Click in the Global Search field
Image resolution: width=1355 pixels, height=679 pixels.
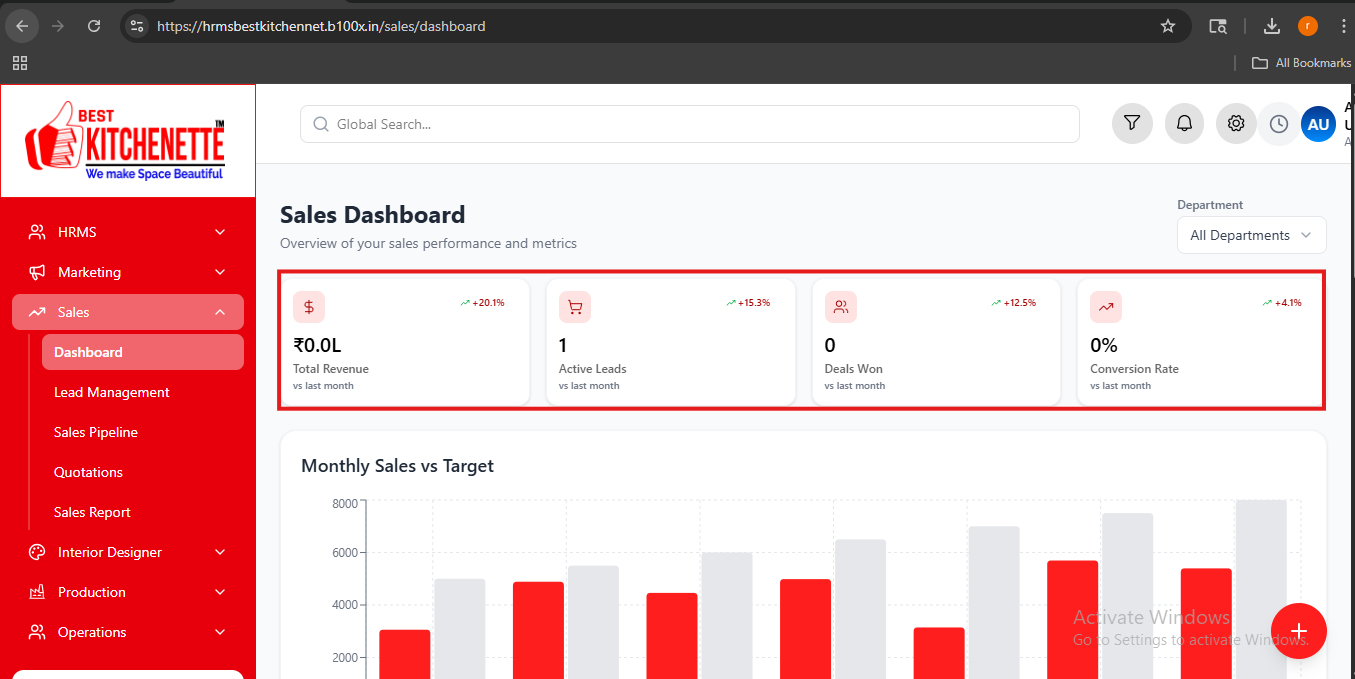pyautogui.click(x=690, y=124)
